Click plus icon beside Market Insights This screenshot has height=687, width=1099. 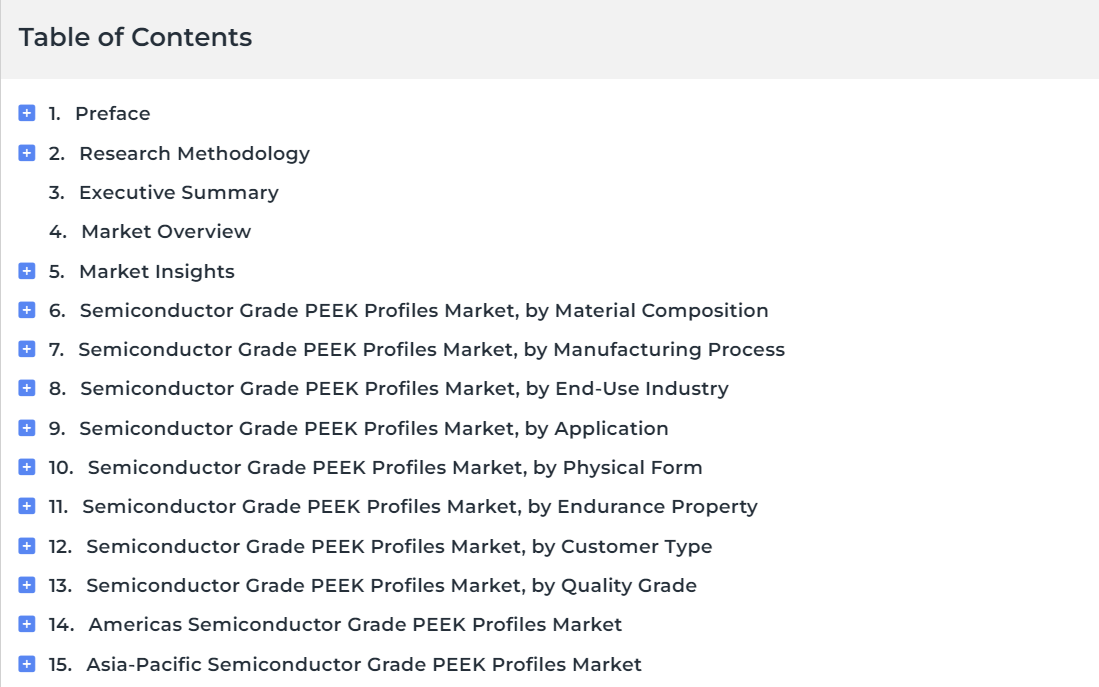click(x=27, y=271)
